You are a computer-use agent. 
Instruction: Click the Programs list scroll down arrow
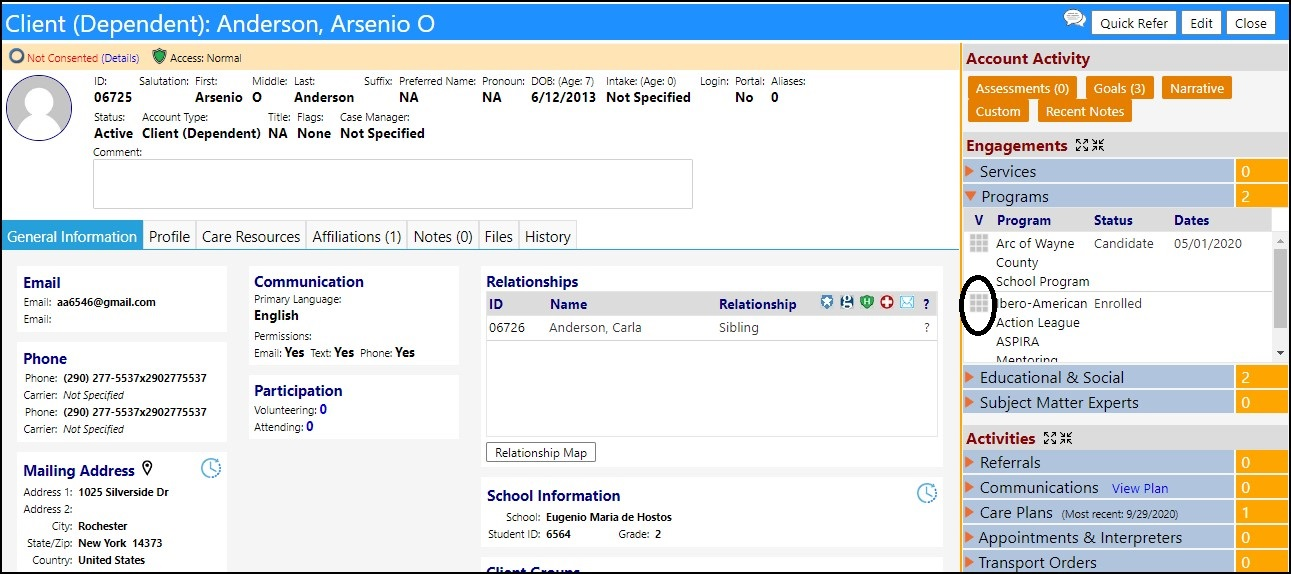1280,353
